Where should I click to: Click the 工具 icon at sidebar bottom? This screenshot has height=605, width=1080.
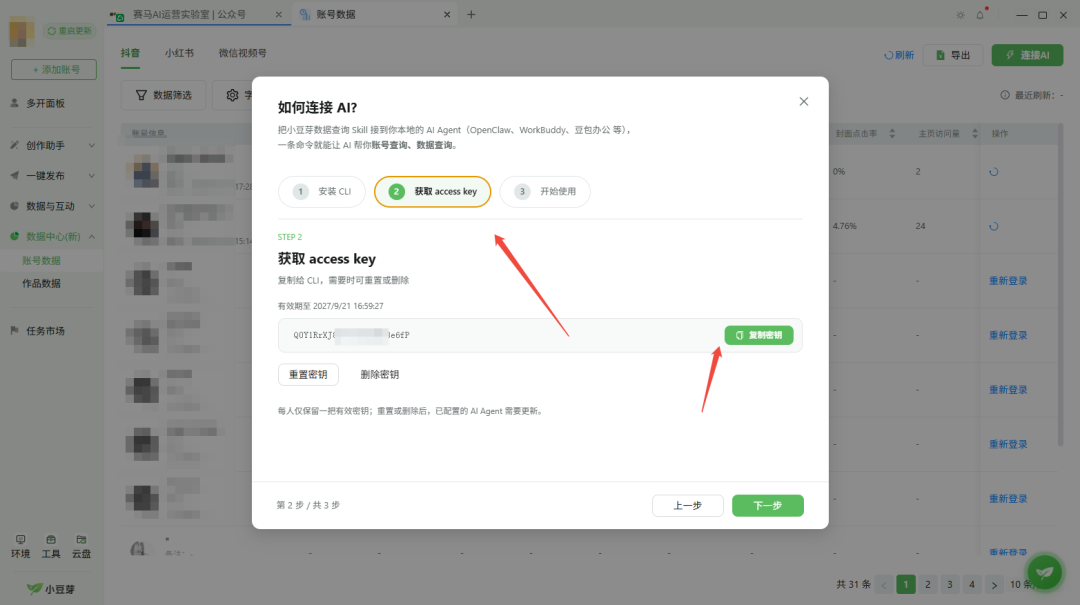pos(51,546)
